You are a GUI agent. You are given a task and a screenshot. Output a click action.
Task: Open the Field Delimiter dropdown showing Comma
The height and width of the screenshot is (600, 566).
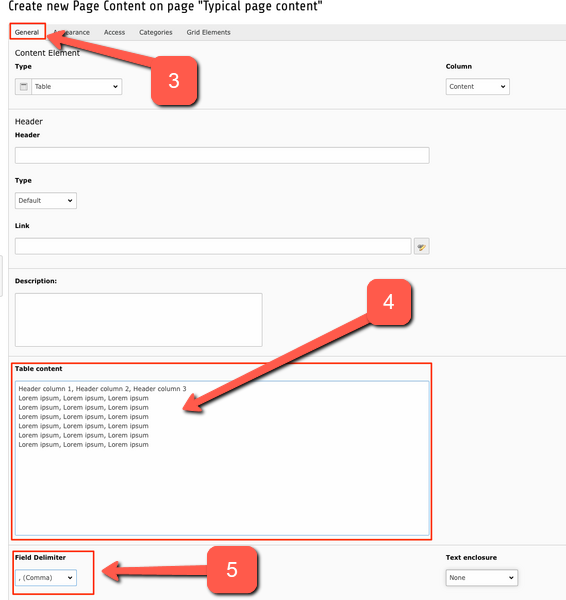pyautogui.click(x=46, y=578)
